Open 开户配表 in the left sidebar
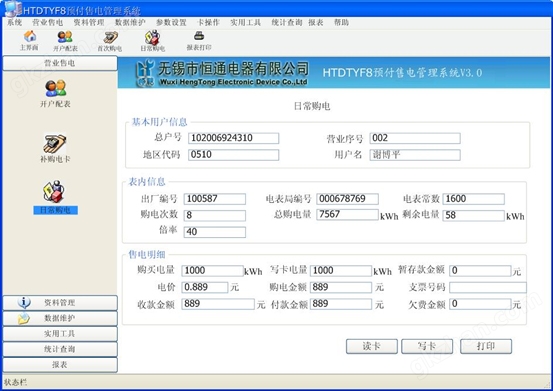Image resolution: width=553 pixels, height=391 pixels. (55, 94)
